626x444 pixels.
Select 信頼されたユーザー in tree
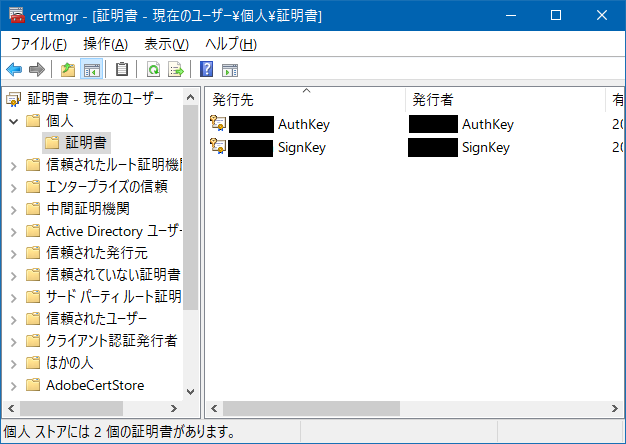(96, 319)
